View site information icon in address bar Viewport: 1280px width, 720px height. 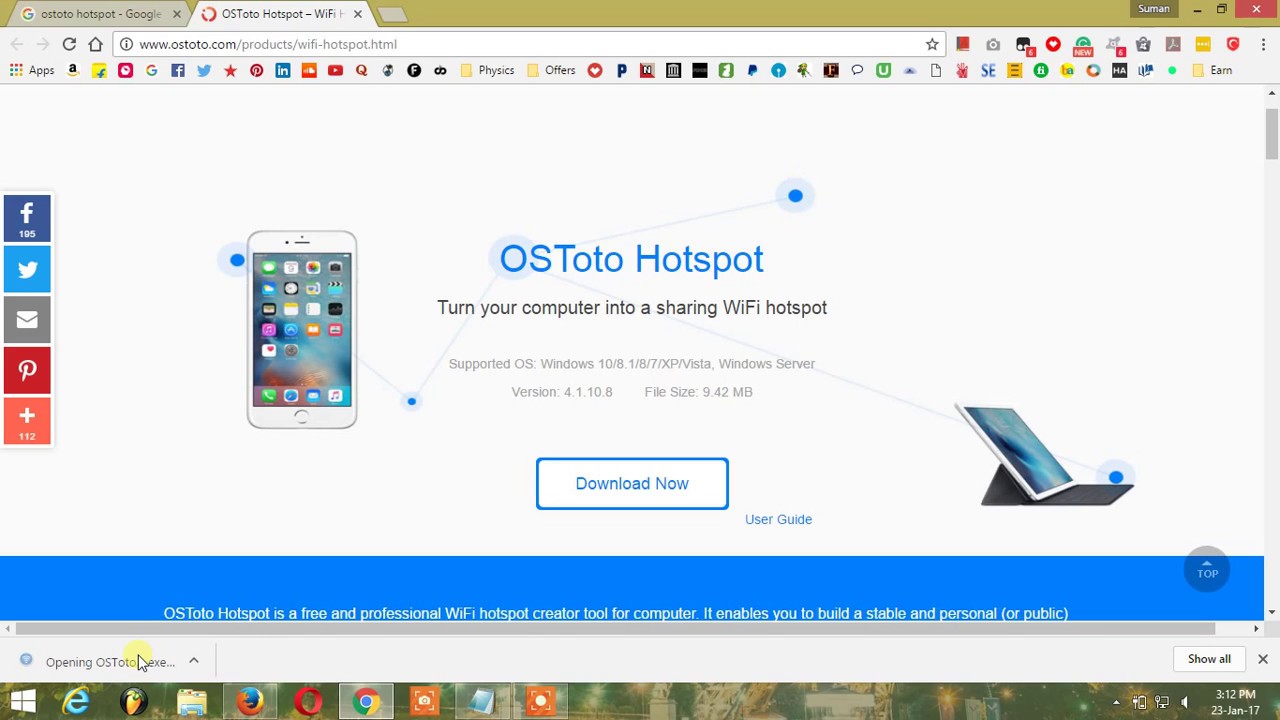tap(127, 44)
